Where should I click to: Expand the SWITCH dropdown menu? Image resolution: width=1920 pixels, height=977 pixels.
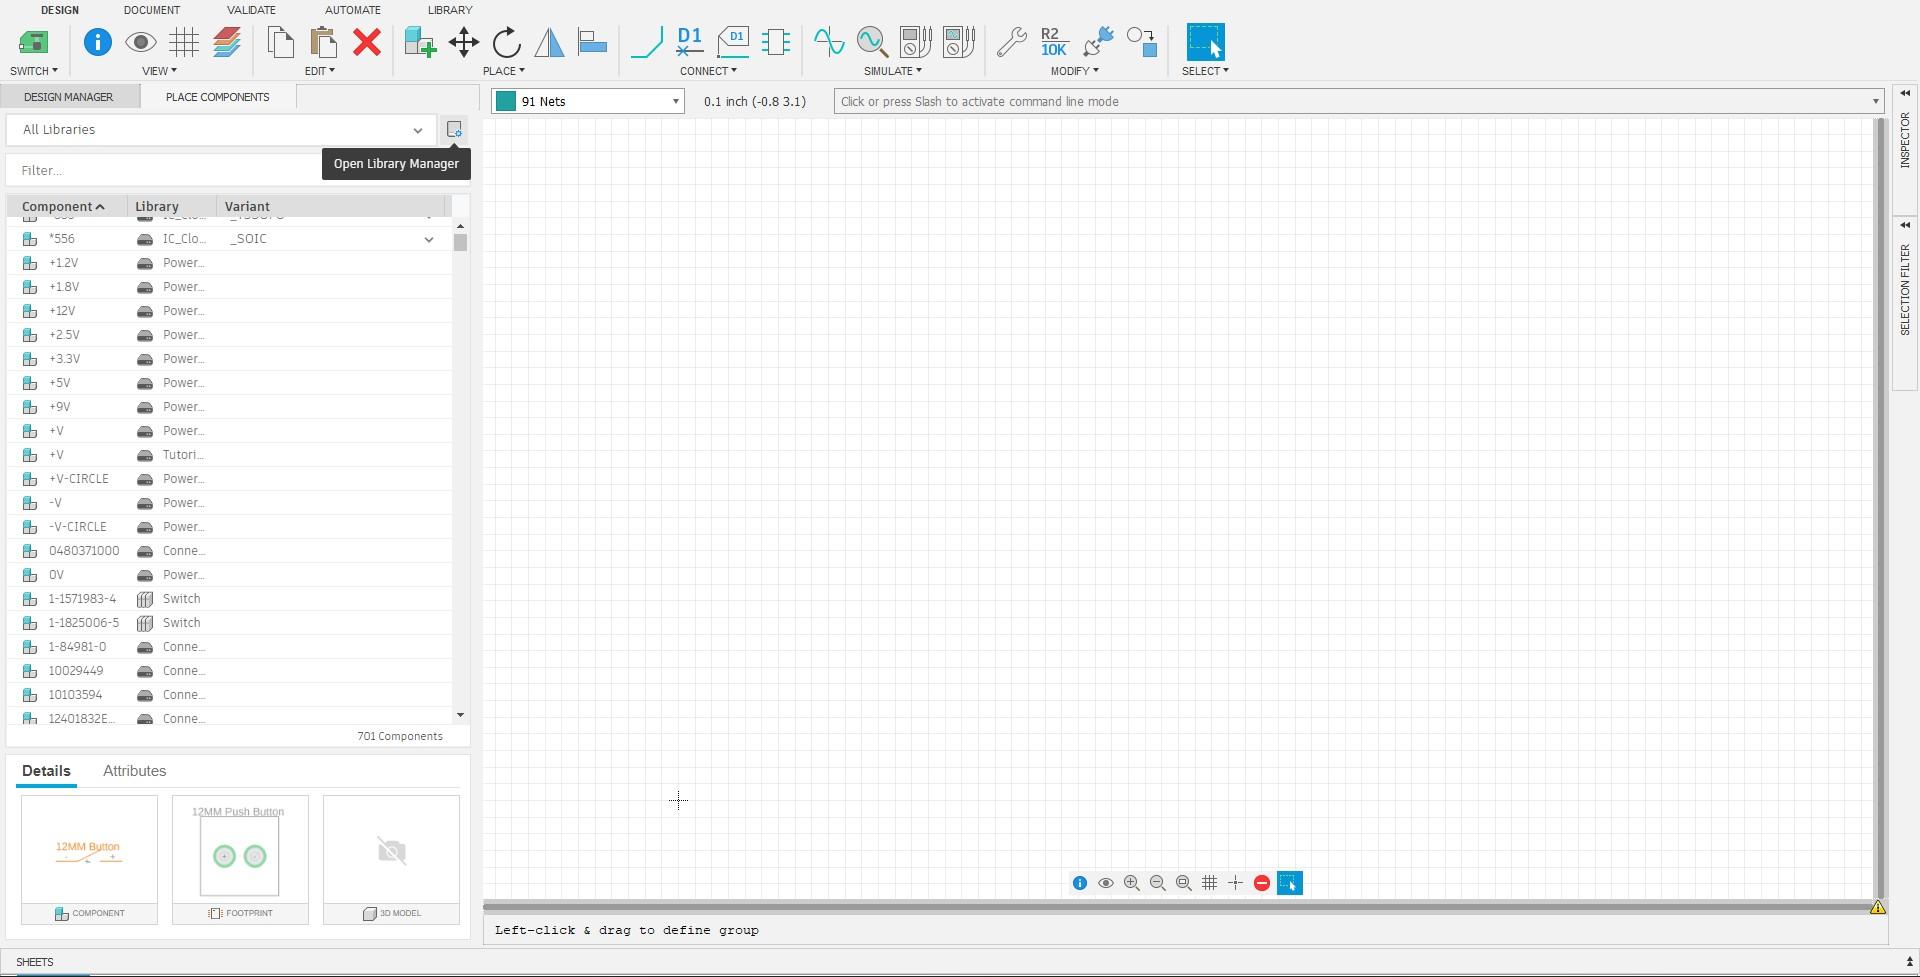click(34, 71)
